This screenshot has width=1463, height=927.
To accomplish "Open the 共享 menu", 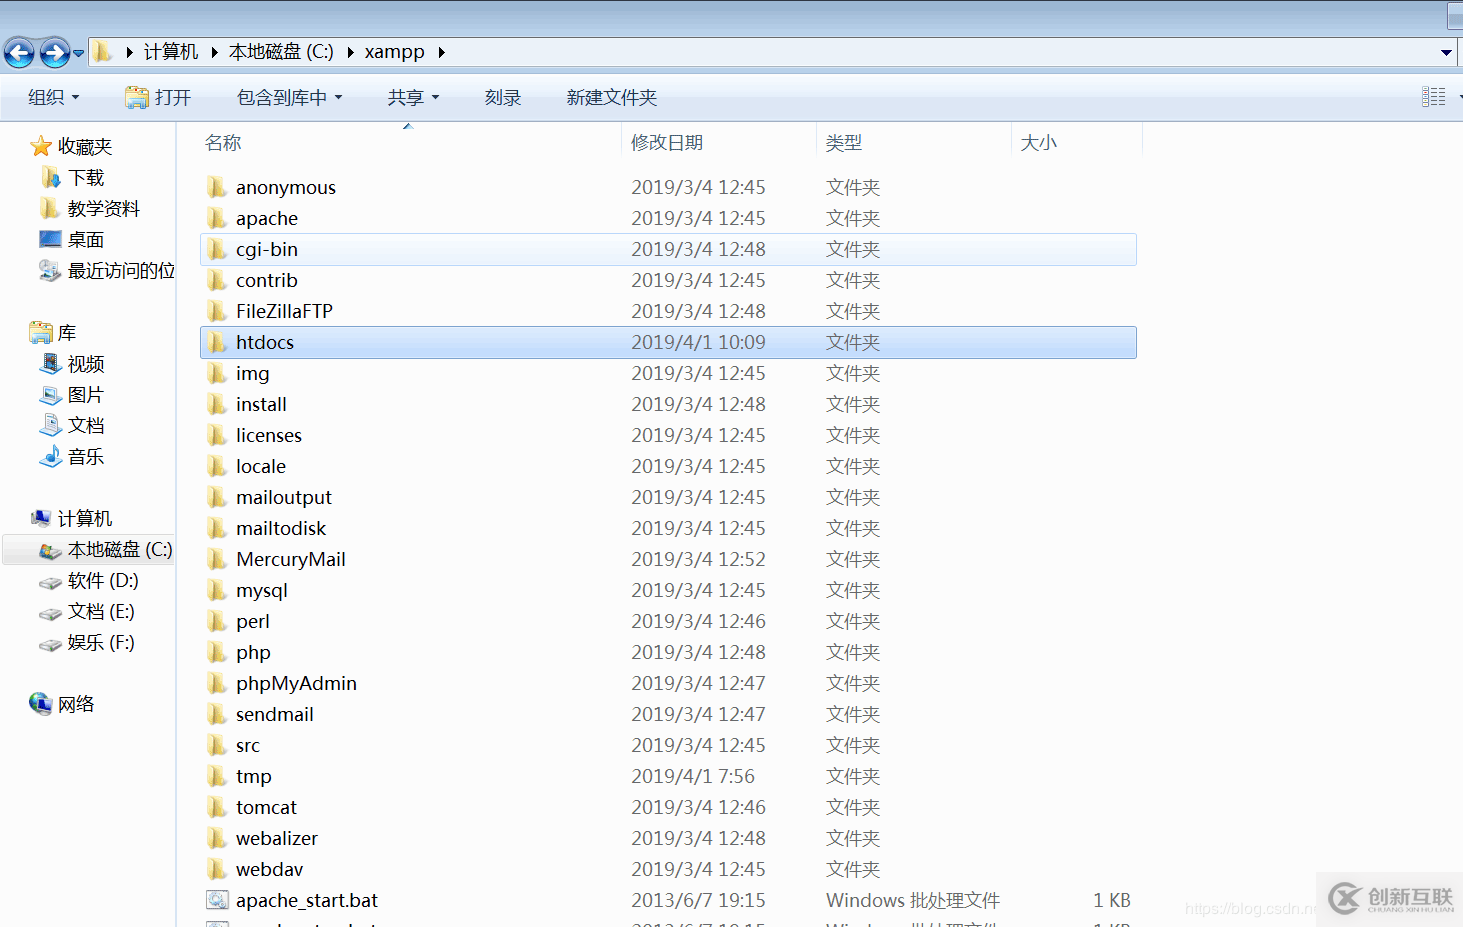I will (413, 97).
